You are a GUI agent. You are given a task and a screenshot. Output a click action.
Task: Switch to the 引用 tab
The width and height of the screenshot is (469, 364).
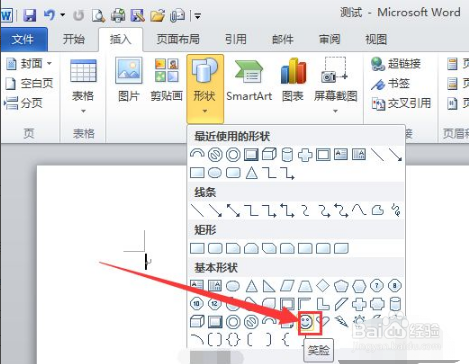pyautogui.click(x=236, y=39)
